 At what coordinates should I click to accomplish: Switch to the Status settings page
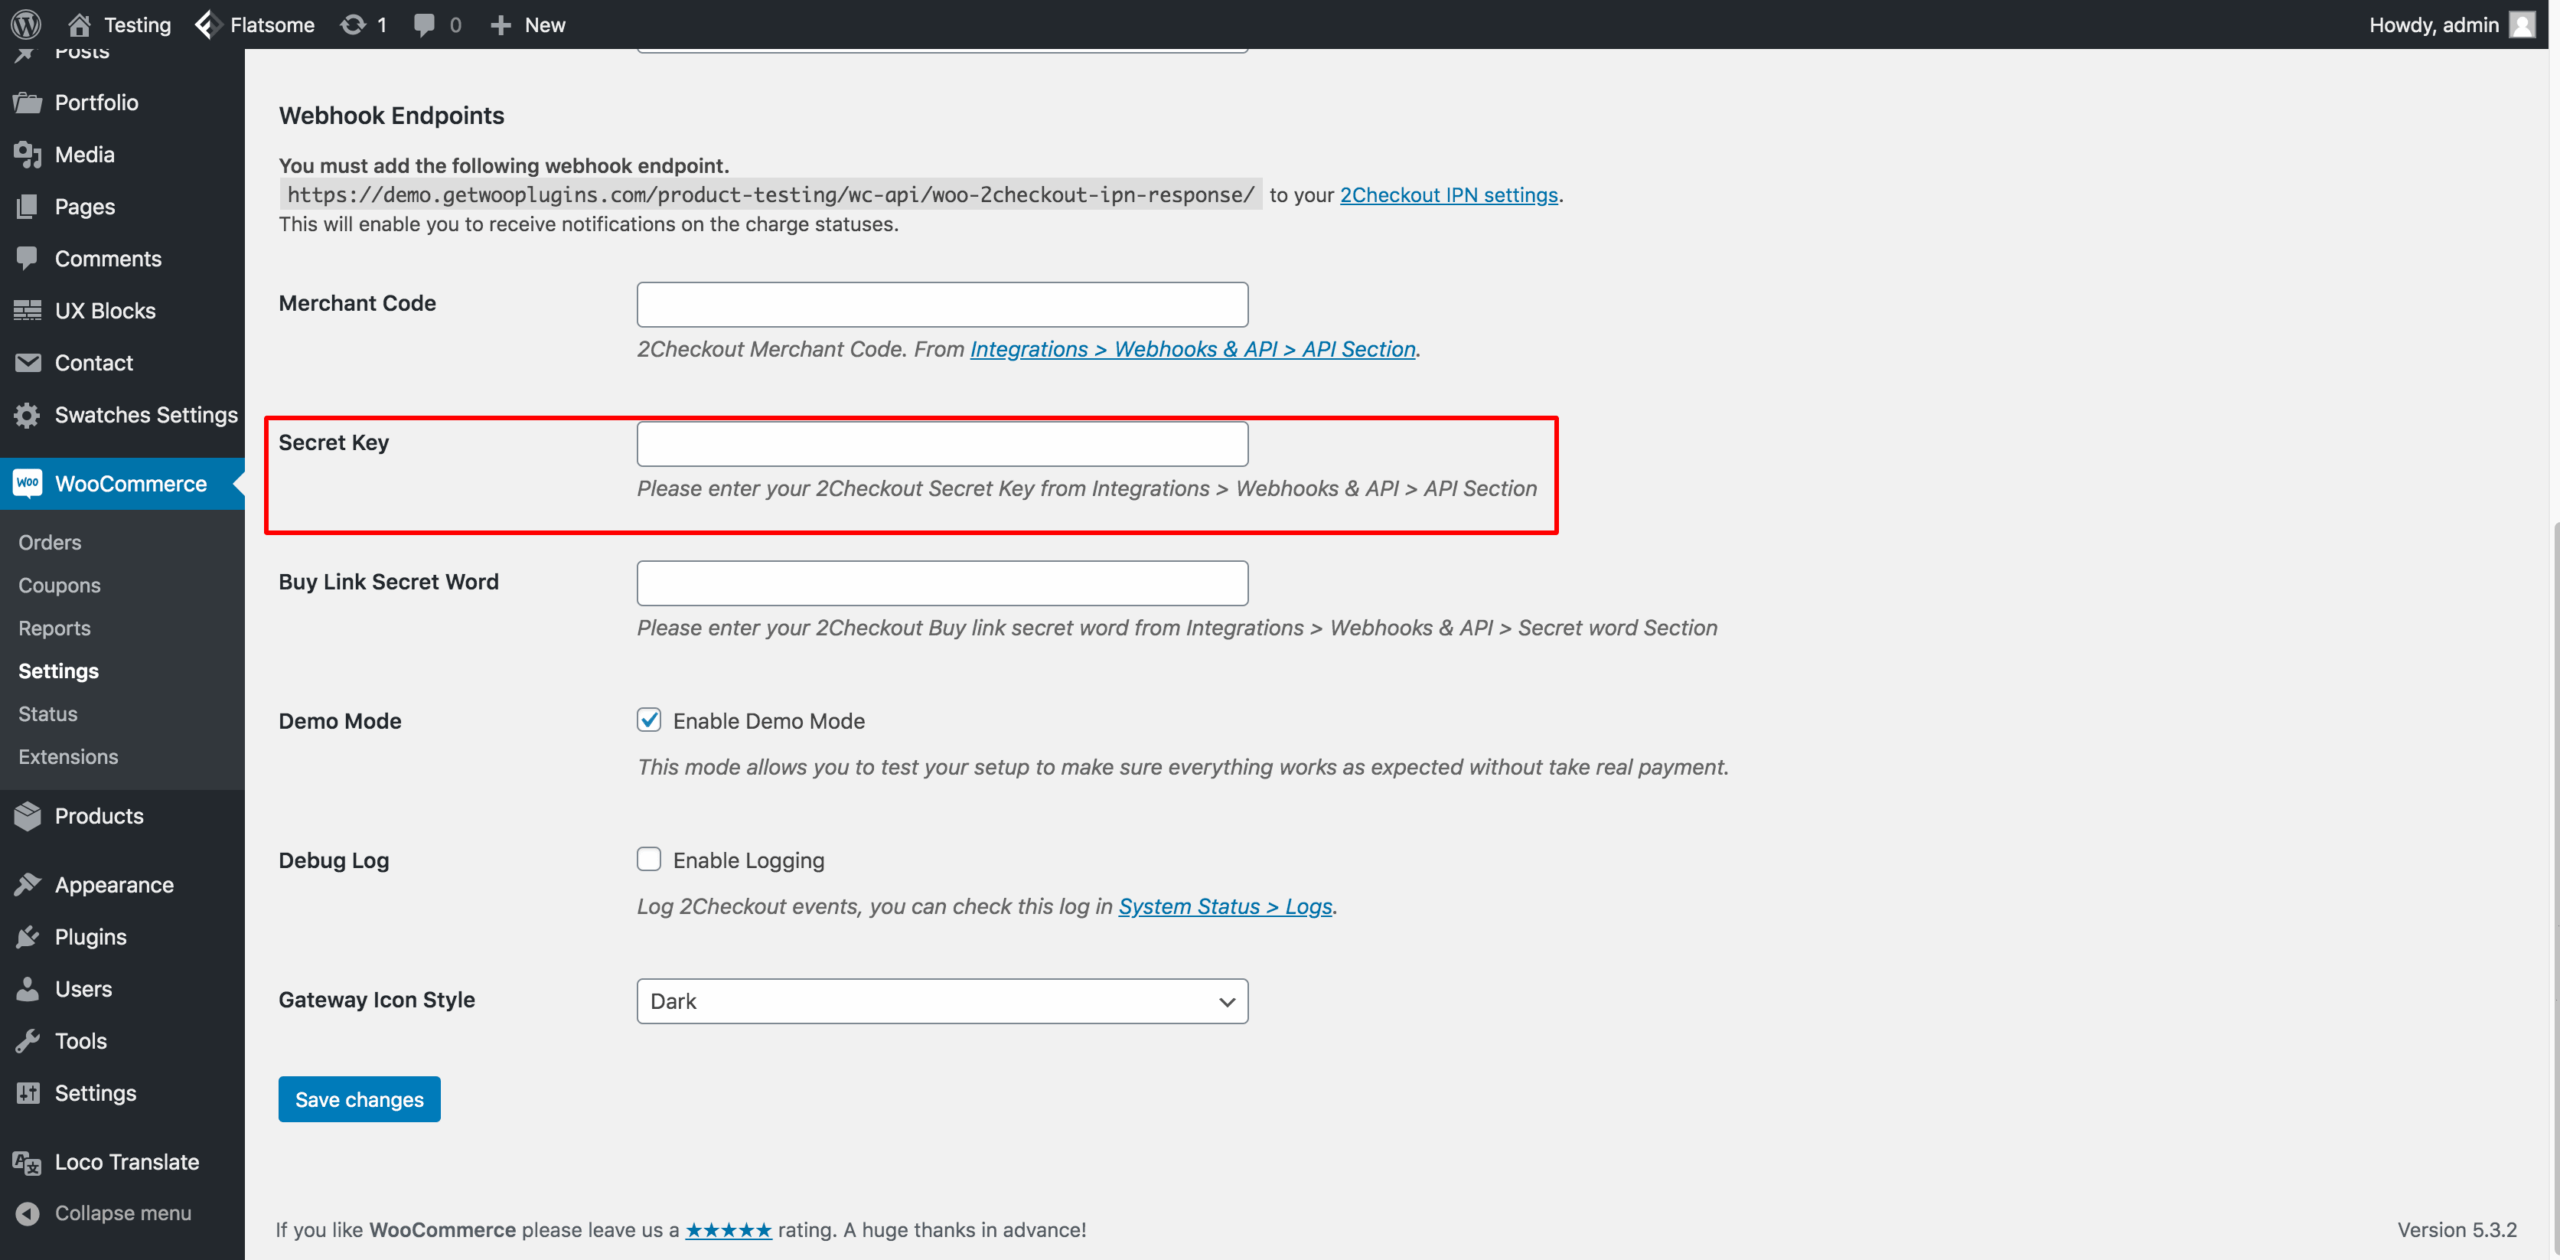[x=47, y=713]
